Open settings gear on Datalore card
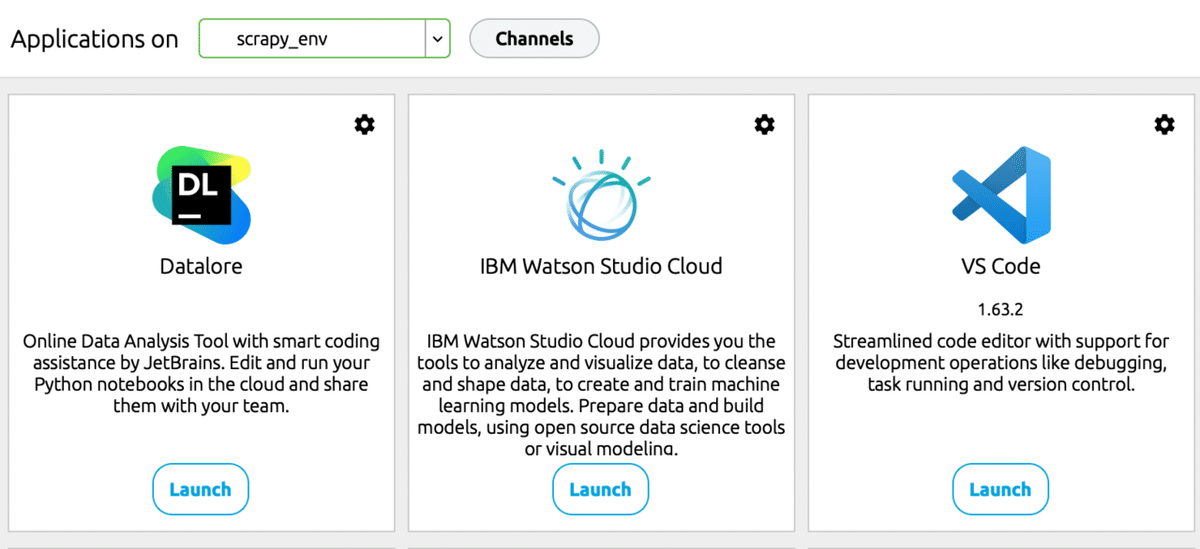 pos(365,124)
